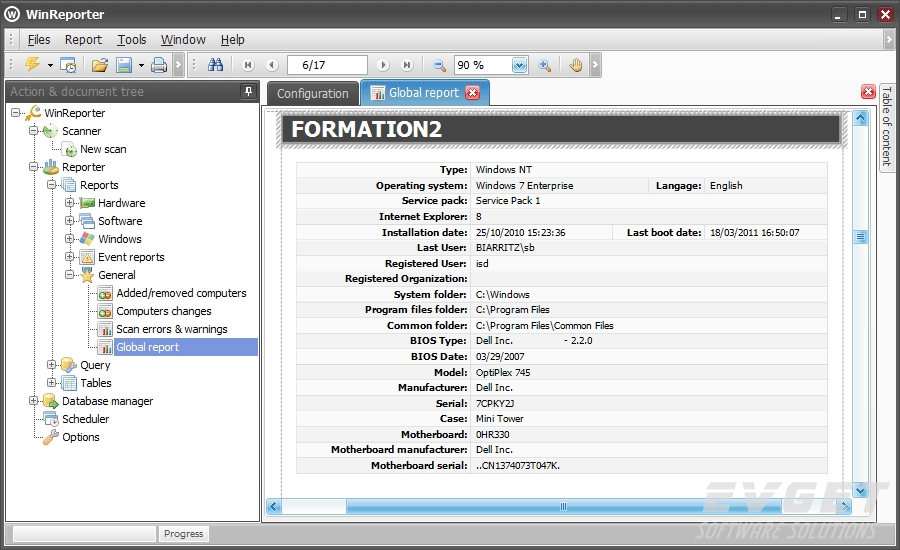
Task: Click the open folder toolbar icon
Action: pos(100,65)
